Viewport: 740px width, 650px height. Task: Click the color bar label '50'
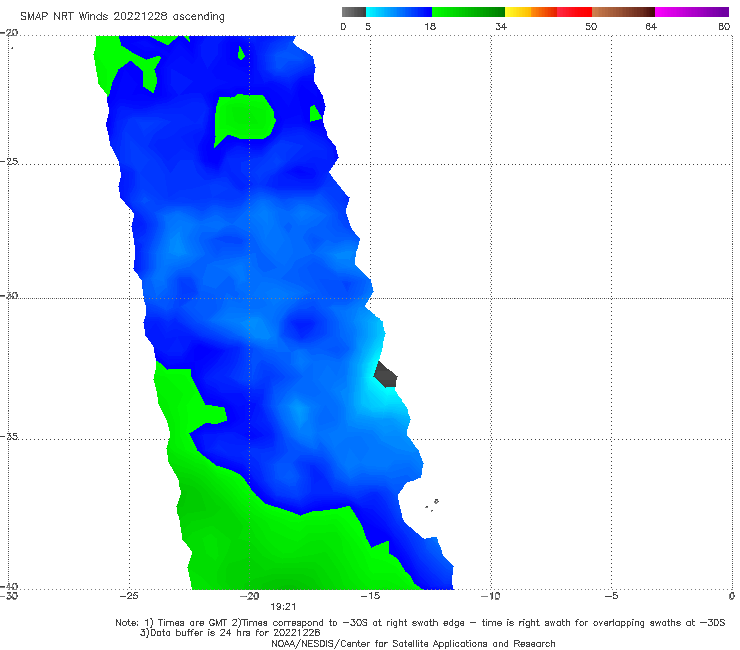pyautogui.click(x=591, y=27)
